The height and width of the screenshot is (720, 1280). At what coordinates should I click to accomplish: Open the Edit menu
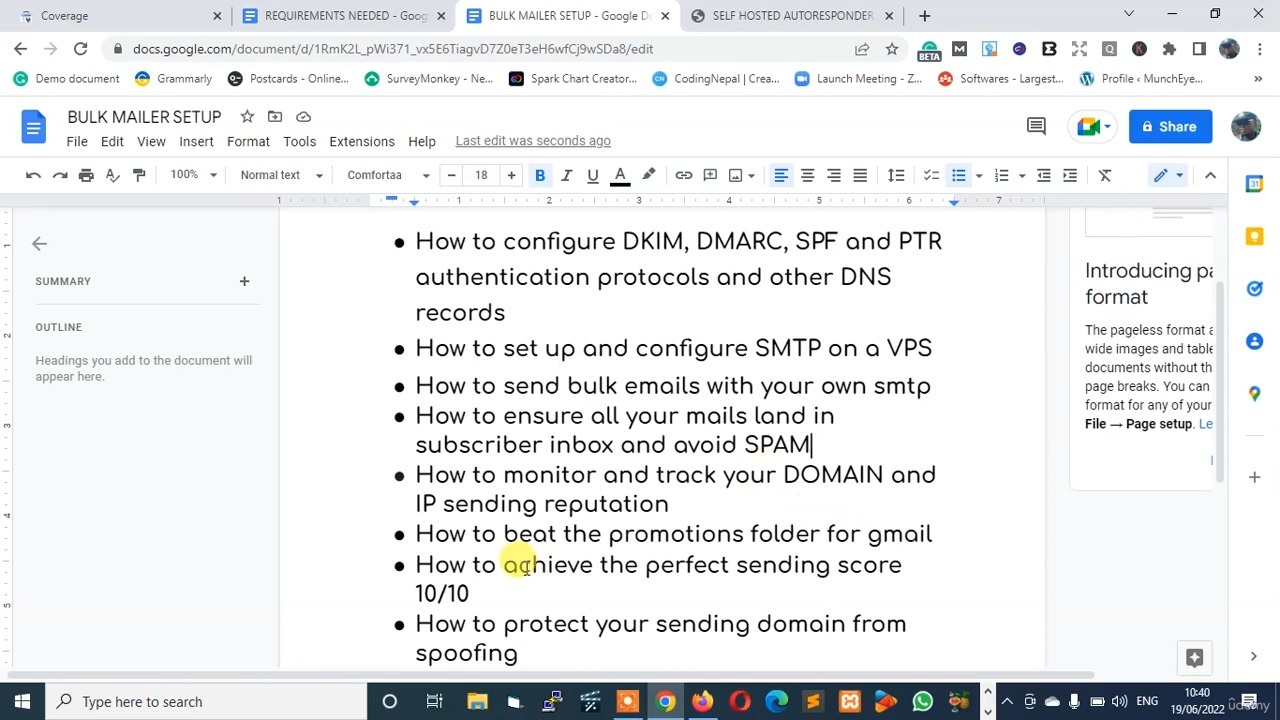[112, 141]
